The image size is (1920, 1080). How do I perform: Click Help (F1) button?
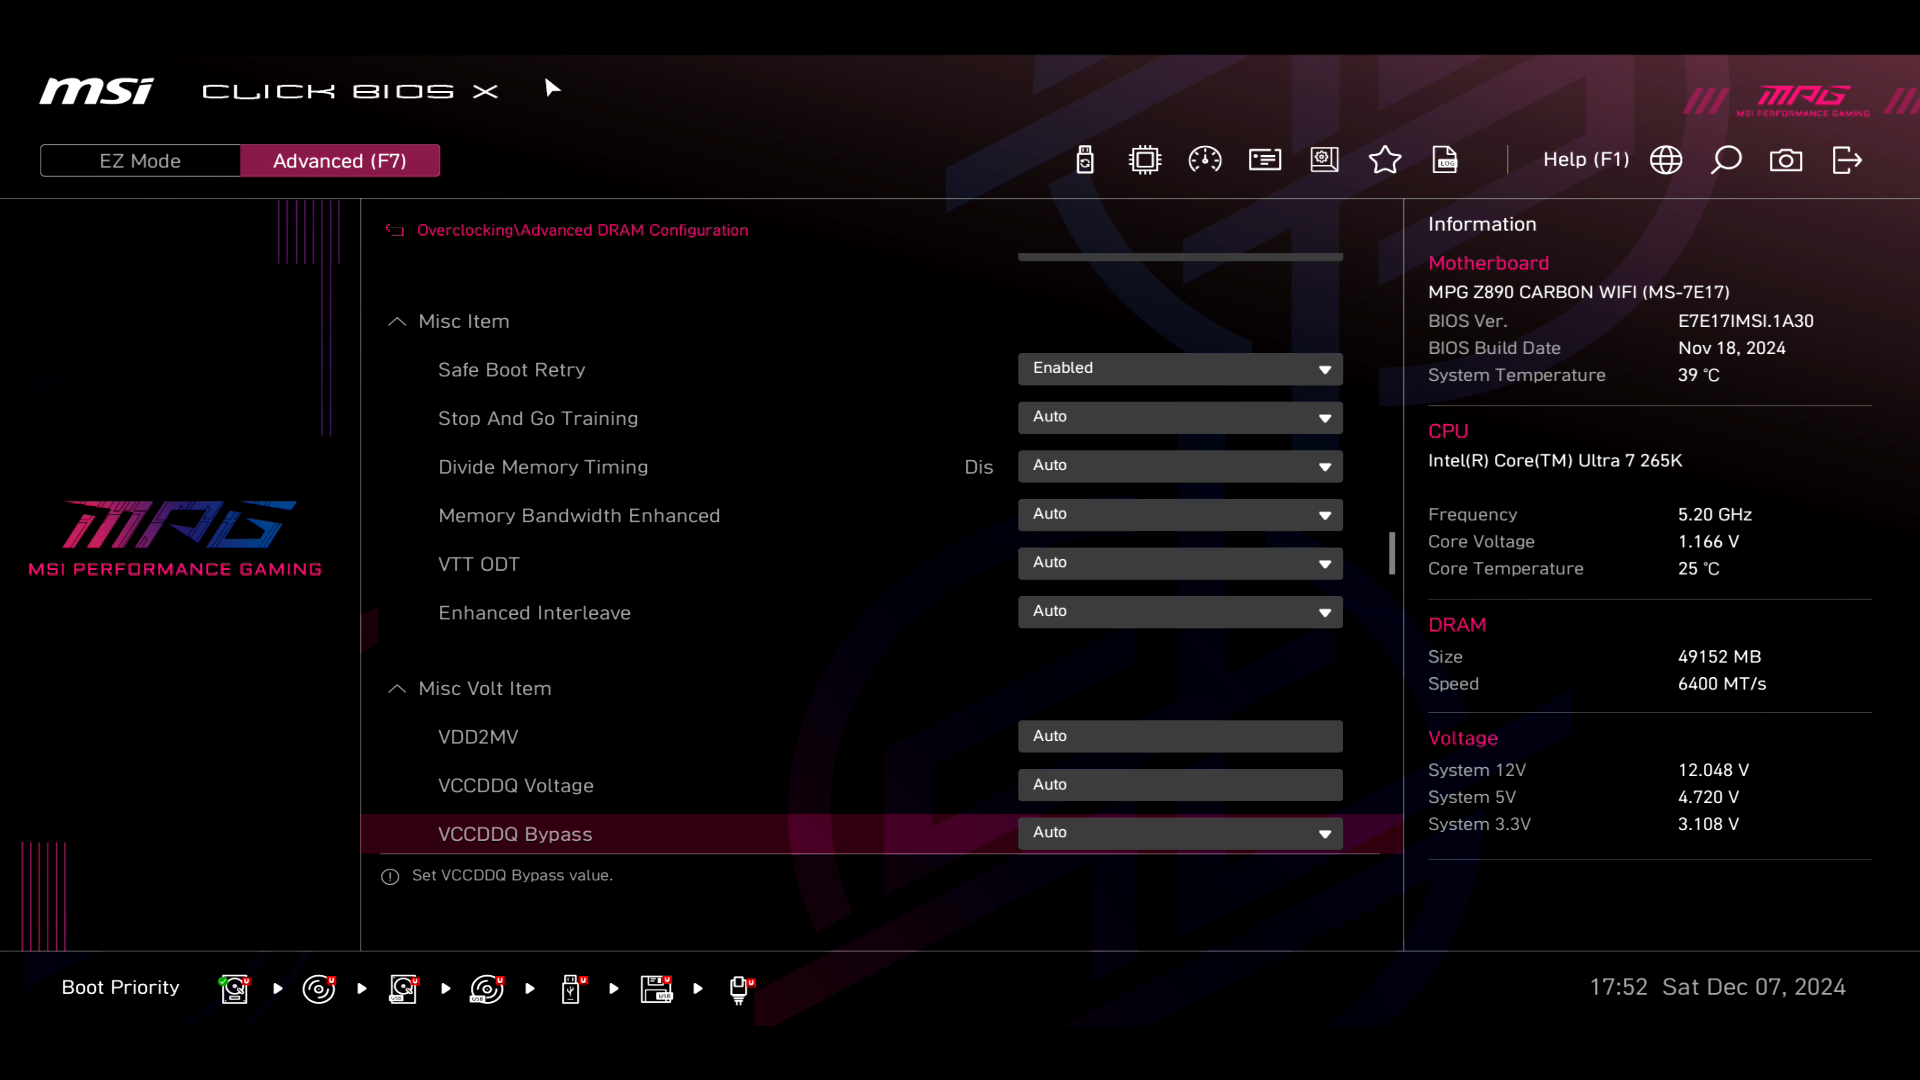pyautogui.click(x=1585, y=160)
